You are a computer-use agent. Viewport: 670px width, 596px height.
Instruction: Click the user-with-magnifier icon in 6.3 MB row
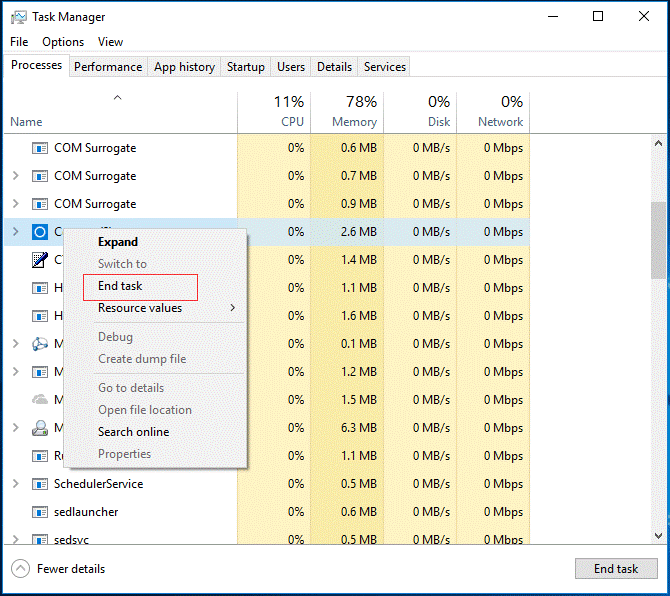click(40, 428)
